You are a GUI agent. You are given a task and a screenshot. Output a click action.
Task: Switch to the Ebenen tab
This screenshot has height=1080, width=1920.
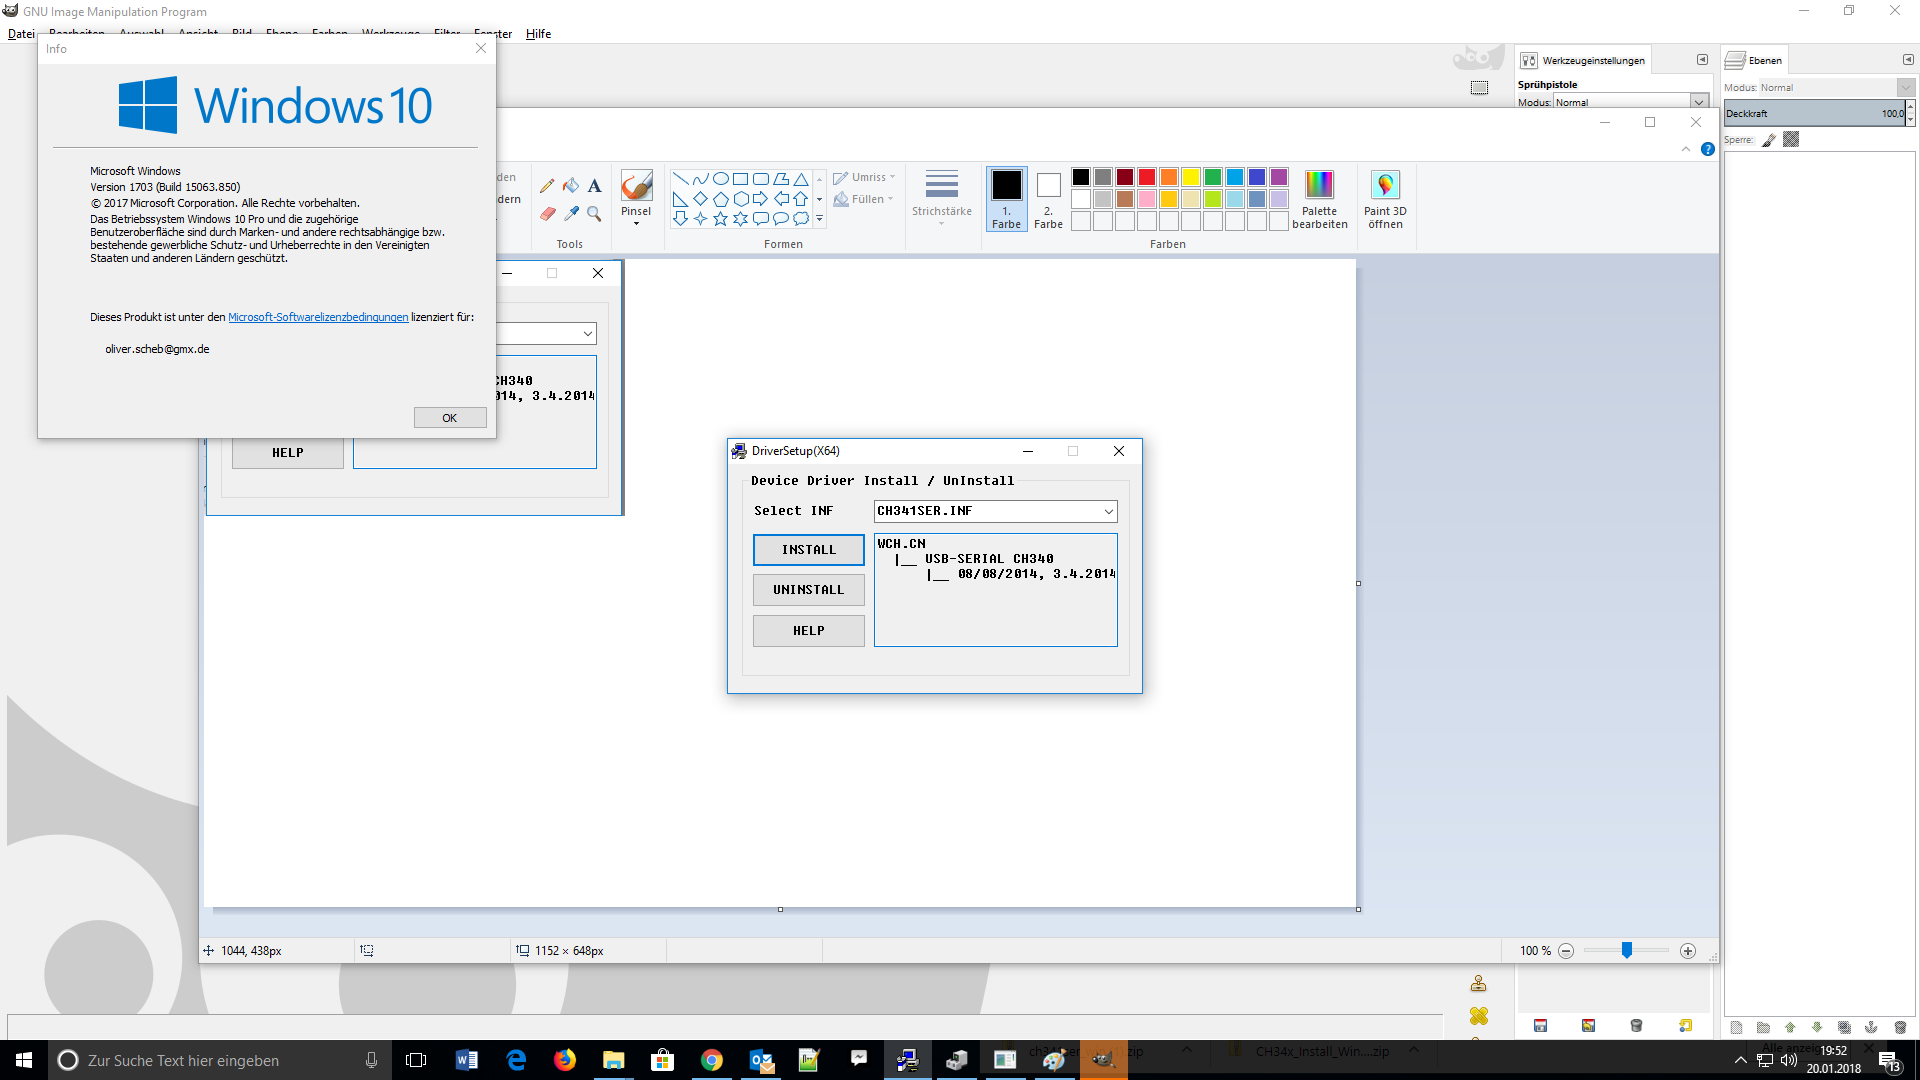(x=1755, y=60)
